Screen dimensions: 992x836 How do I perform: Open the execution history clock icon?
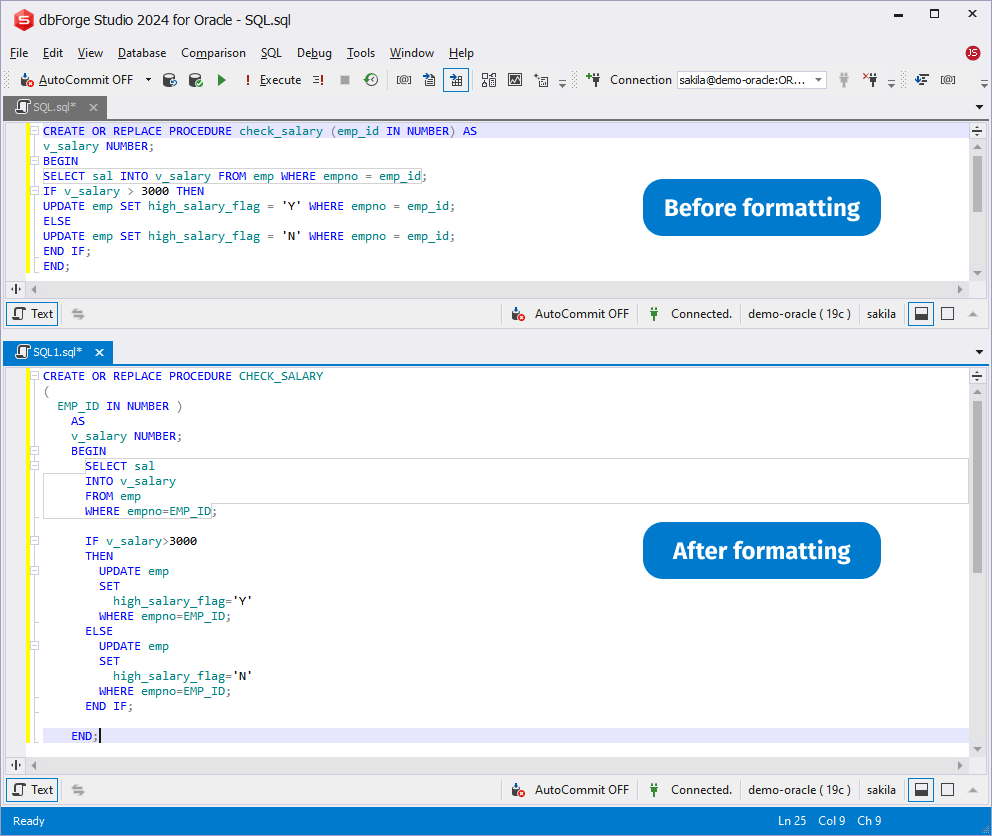tap(371, 80)
